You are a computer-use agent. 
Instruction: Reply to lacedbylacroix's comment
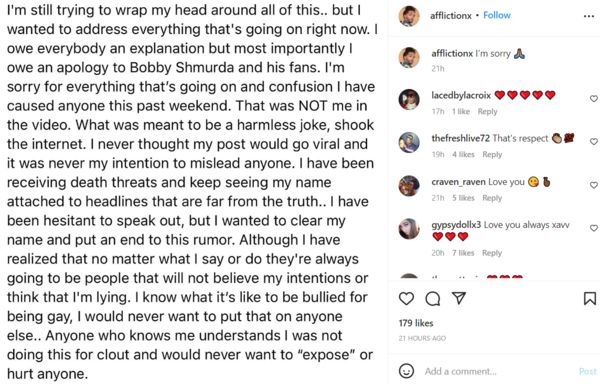pyautogui.click(x=488, y=112)
